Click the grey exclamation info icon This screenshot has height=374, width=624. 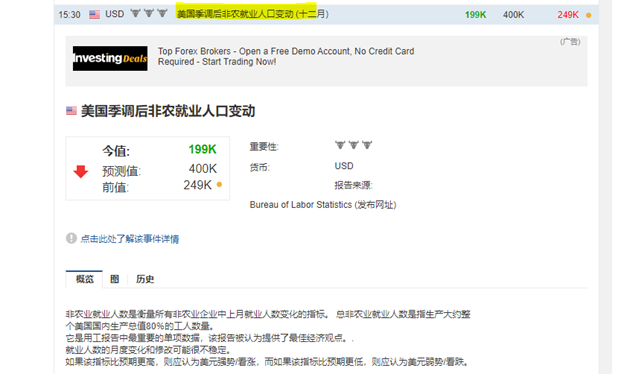tap(71, 238)
